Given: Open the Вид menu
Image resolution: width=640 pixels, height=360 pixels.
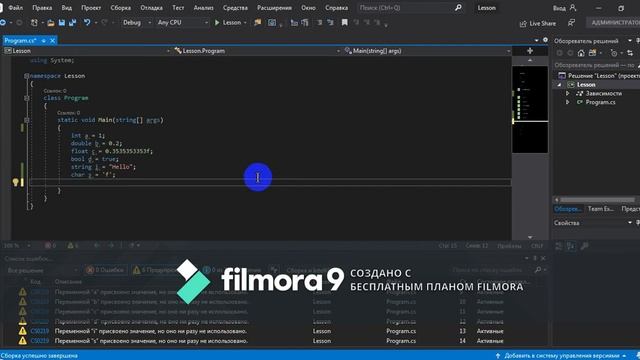Looking at the screenshot, I should tap(67, 8).
